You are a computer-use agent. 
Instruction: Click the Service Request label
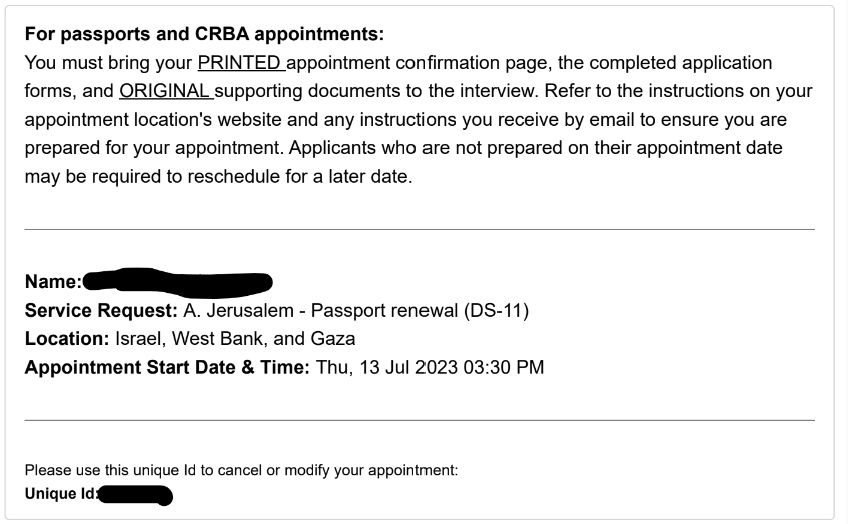point(101,311)
